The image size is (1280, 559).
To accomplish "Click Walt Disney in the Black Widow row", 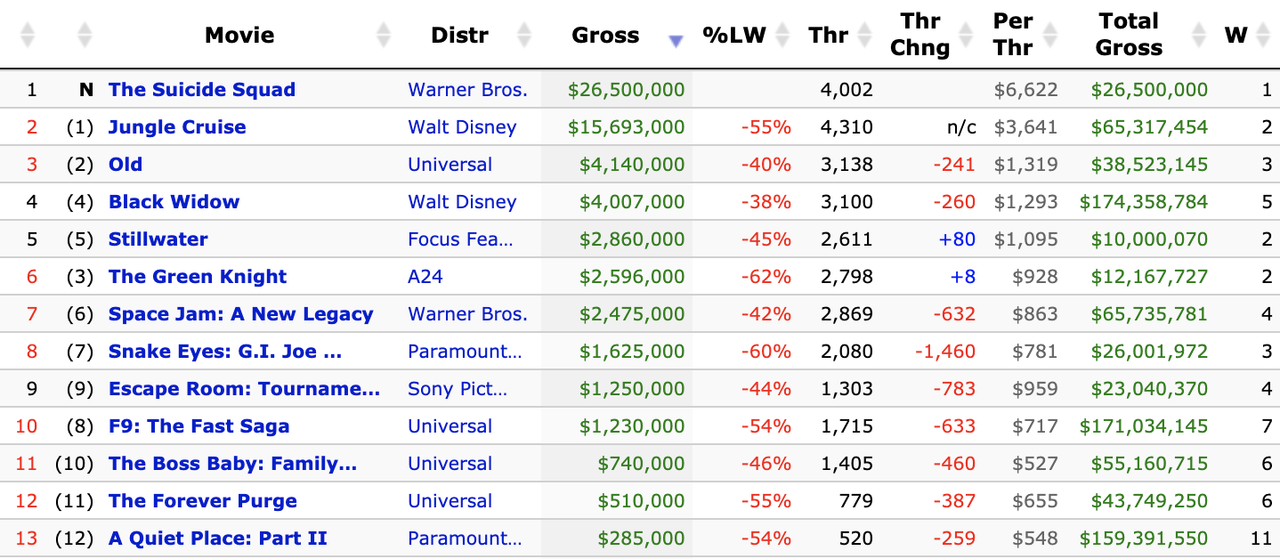I will (462, 202).
